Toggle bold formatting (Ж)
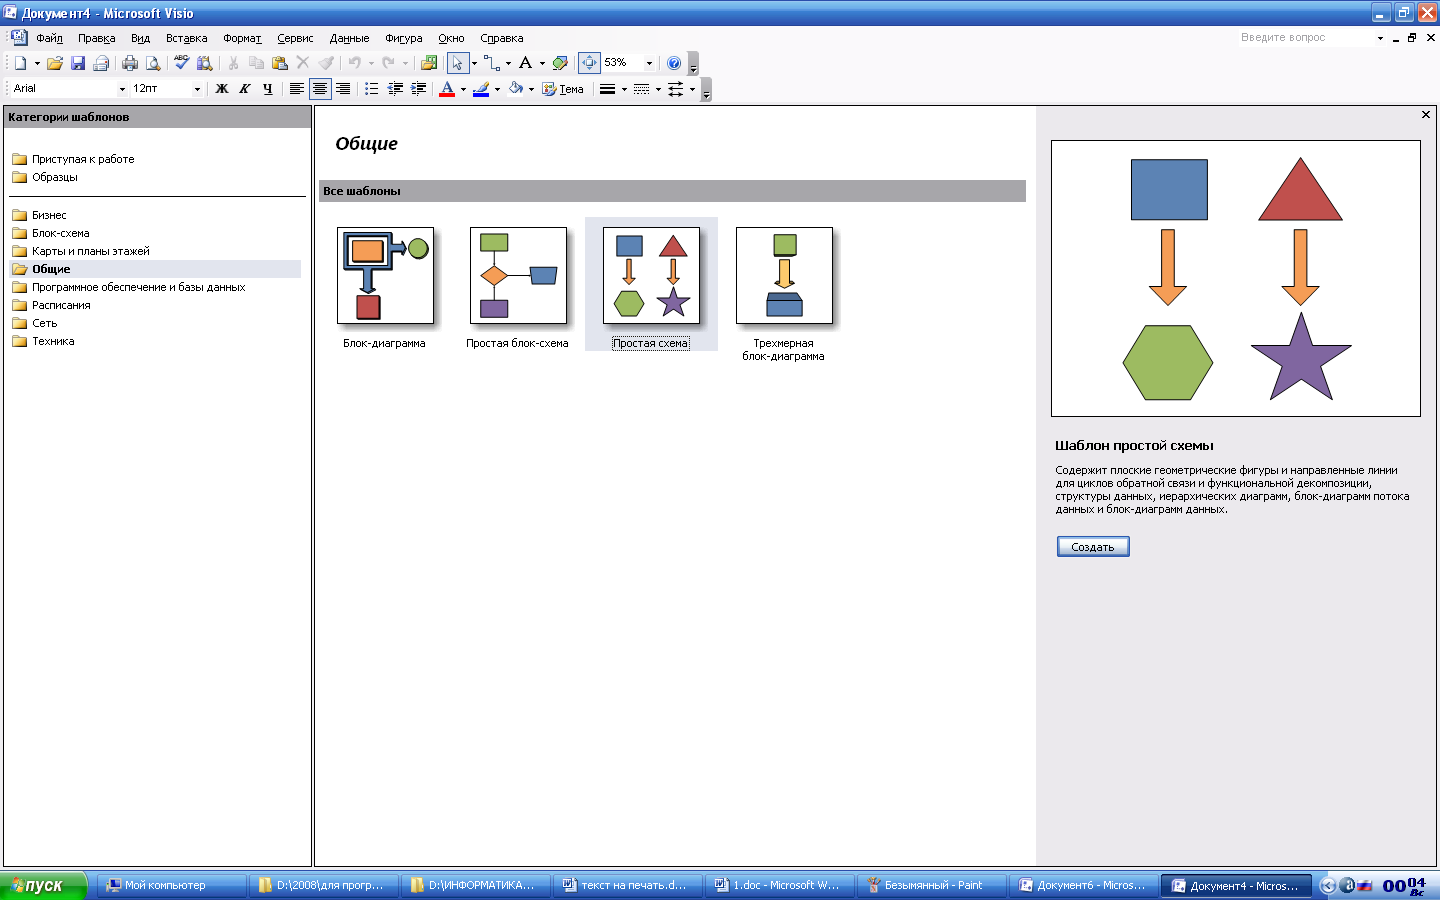The width and height of the screenshot is (1440, 900). point(222,89)
